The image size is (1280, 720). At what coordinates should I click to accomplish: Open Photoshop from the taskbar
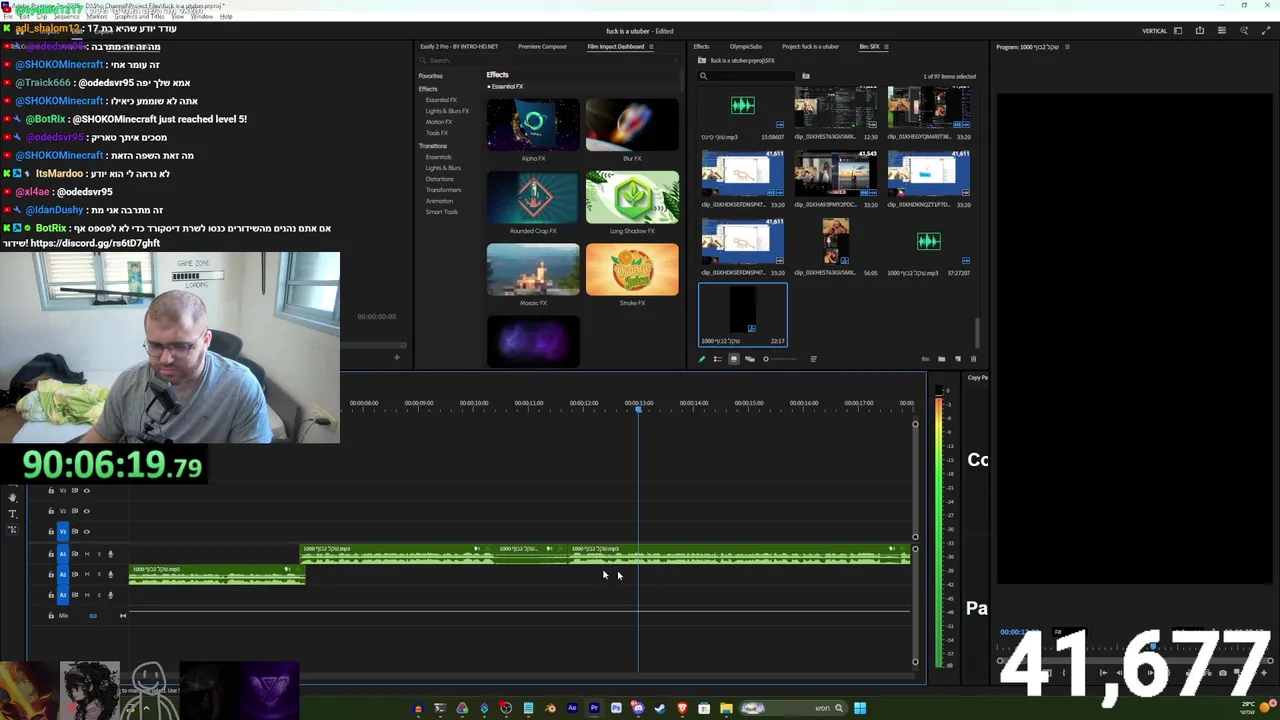[616, 708]
